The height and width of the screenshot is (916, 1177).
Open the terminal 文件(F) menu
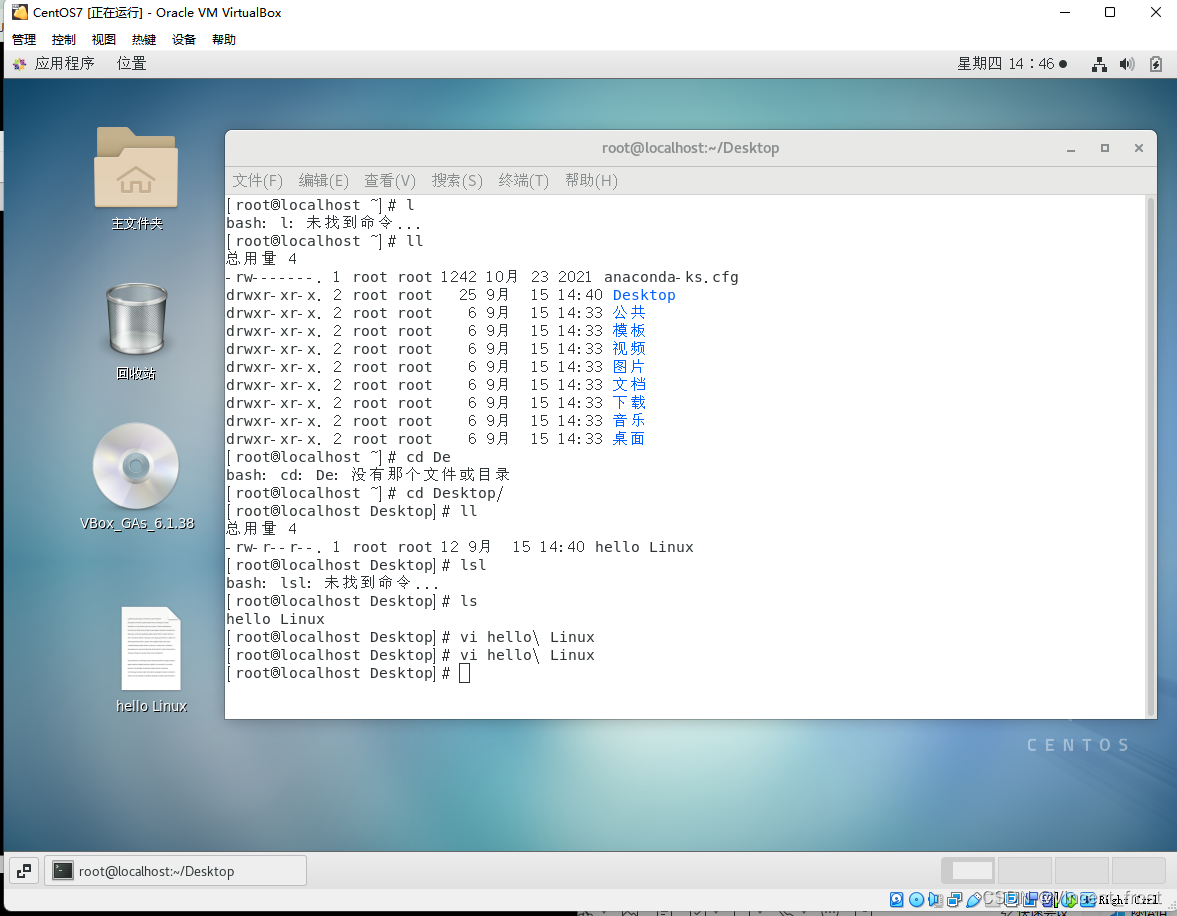point(257,181)
